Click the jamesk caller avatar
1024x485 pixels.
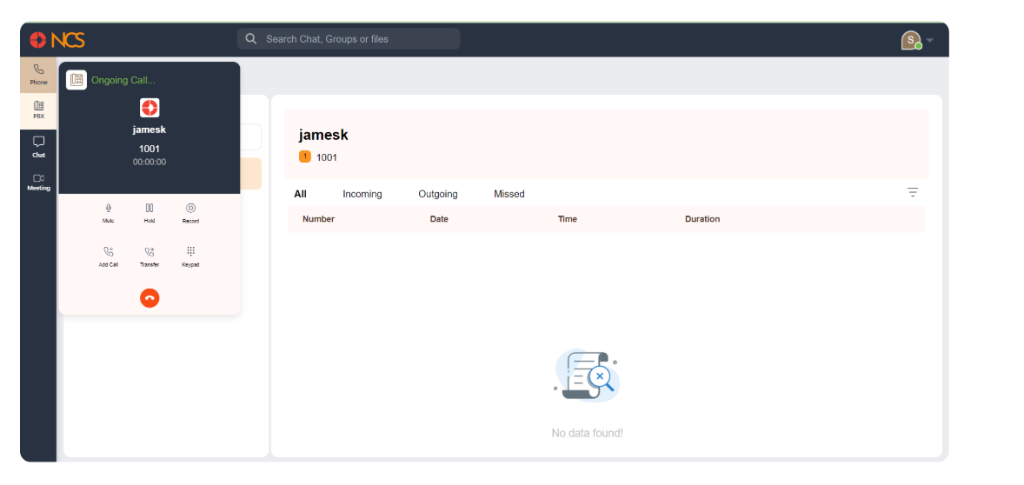150,108
